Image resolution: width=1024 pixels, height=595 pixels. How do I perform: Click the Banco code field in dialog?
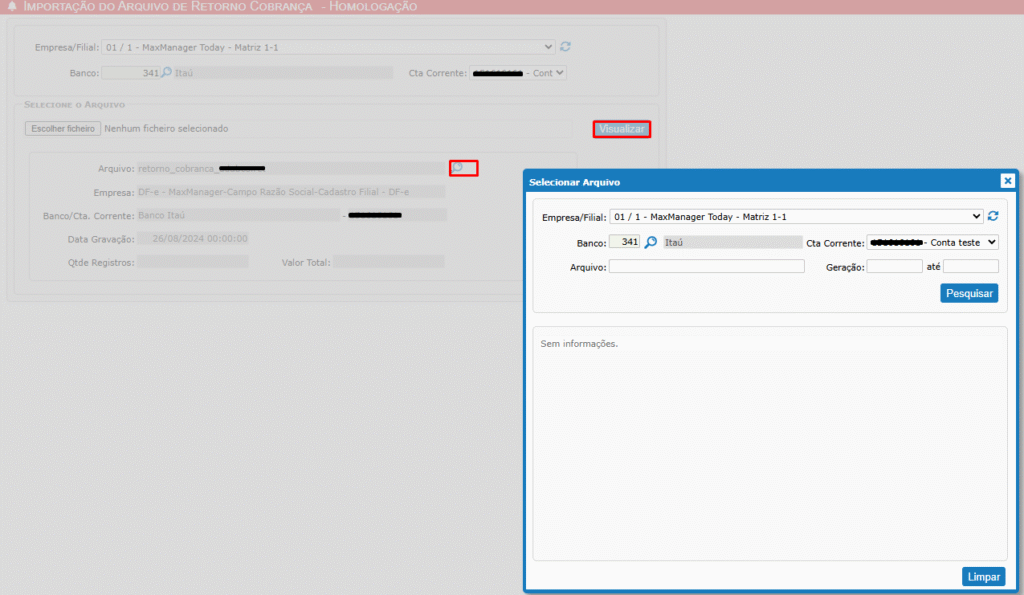click(x=624, y=242)
